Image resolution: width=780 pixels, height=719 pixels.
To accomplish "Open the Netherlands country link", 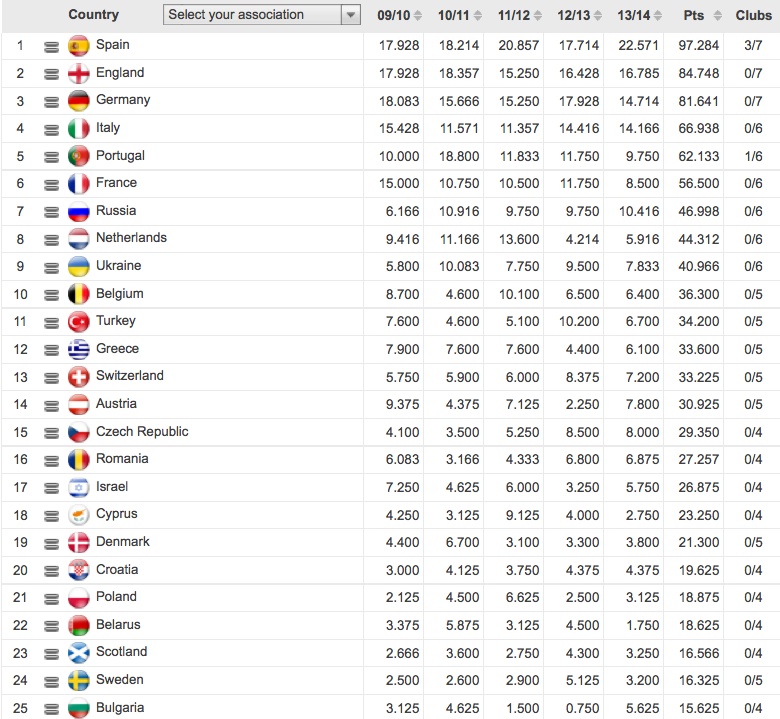I will 131,238.
